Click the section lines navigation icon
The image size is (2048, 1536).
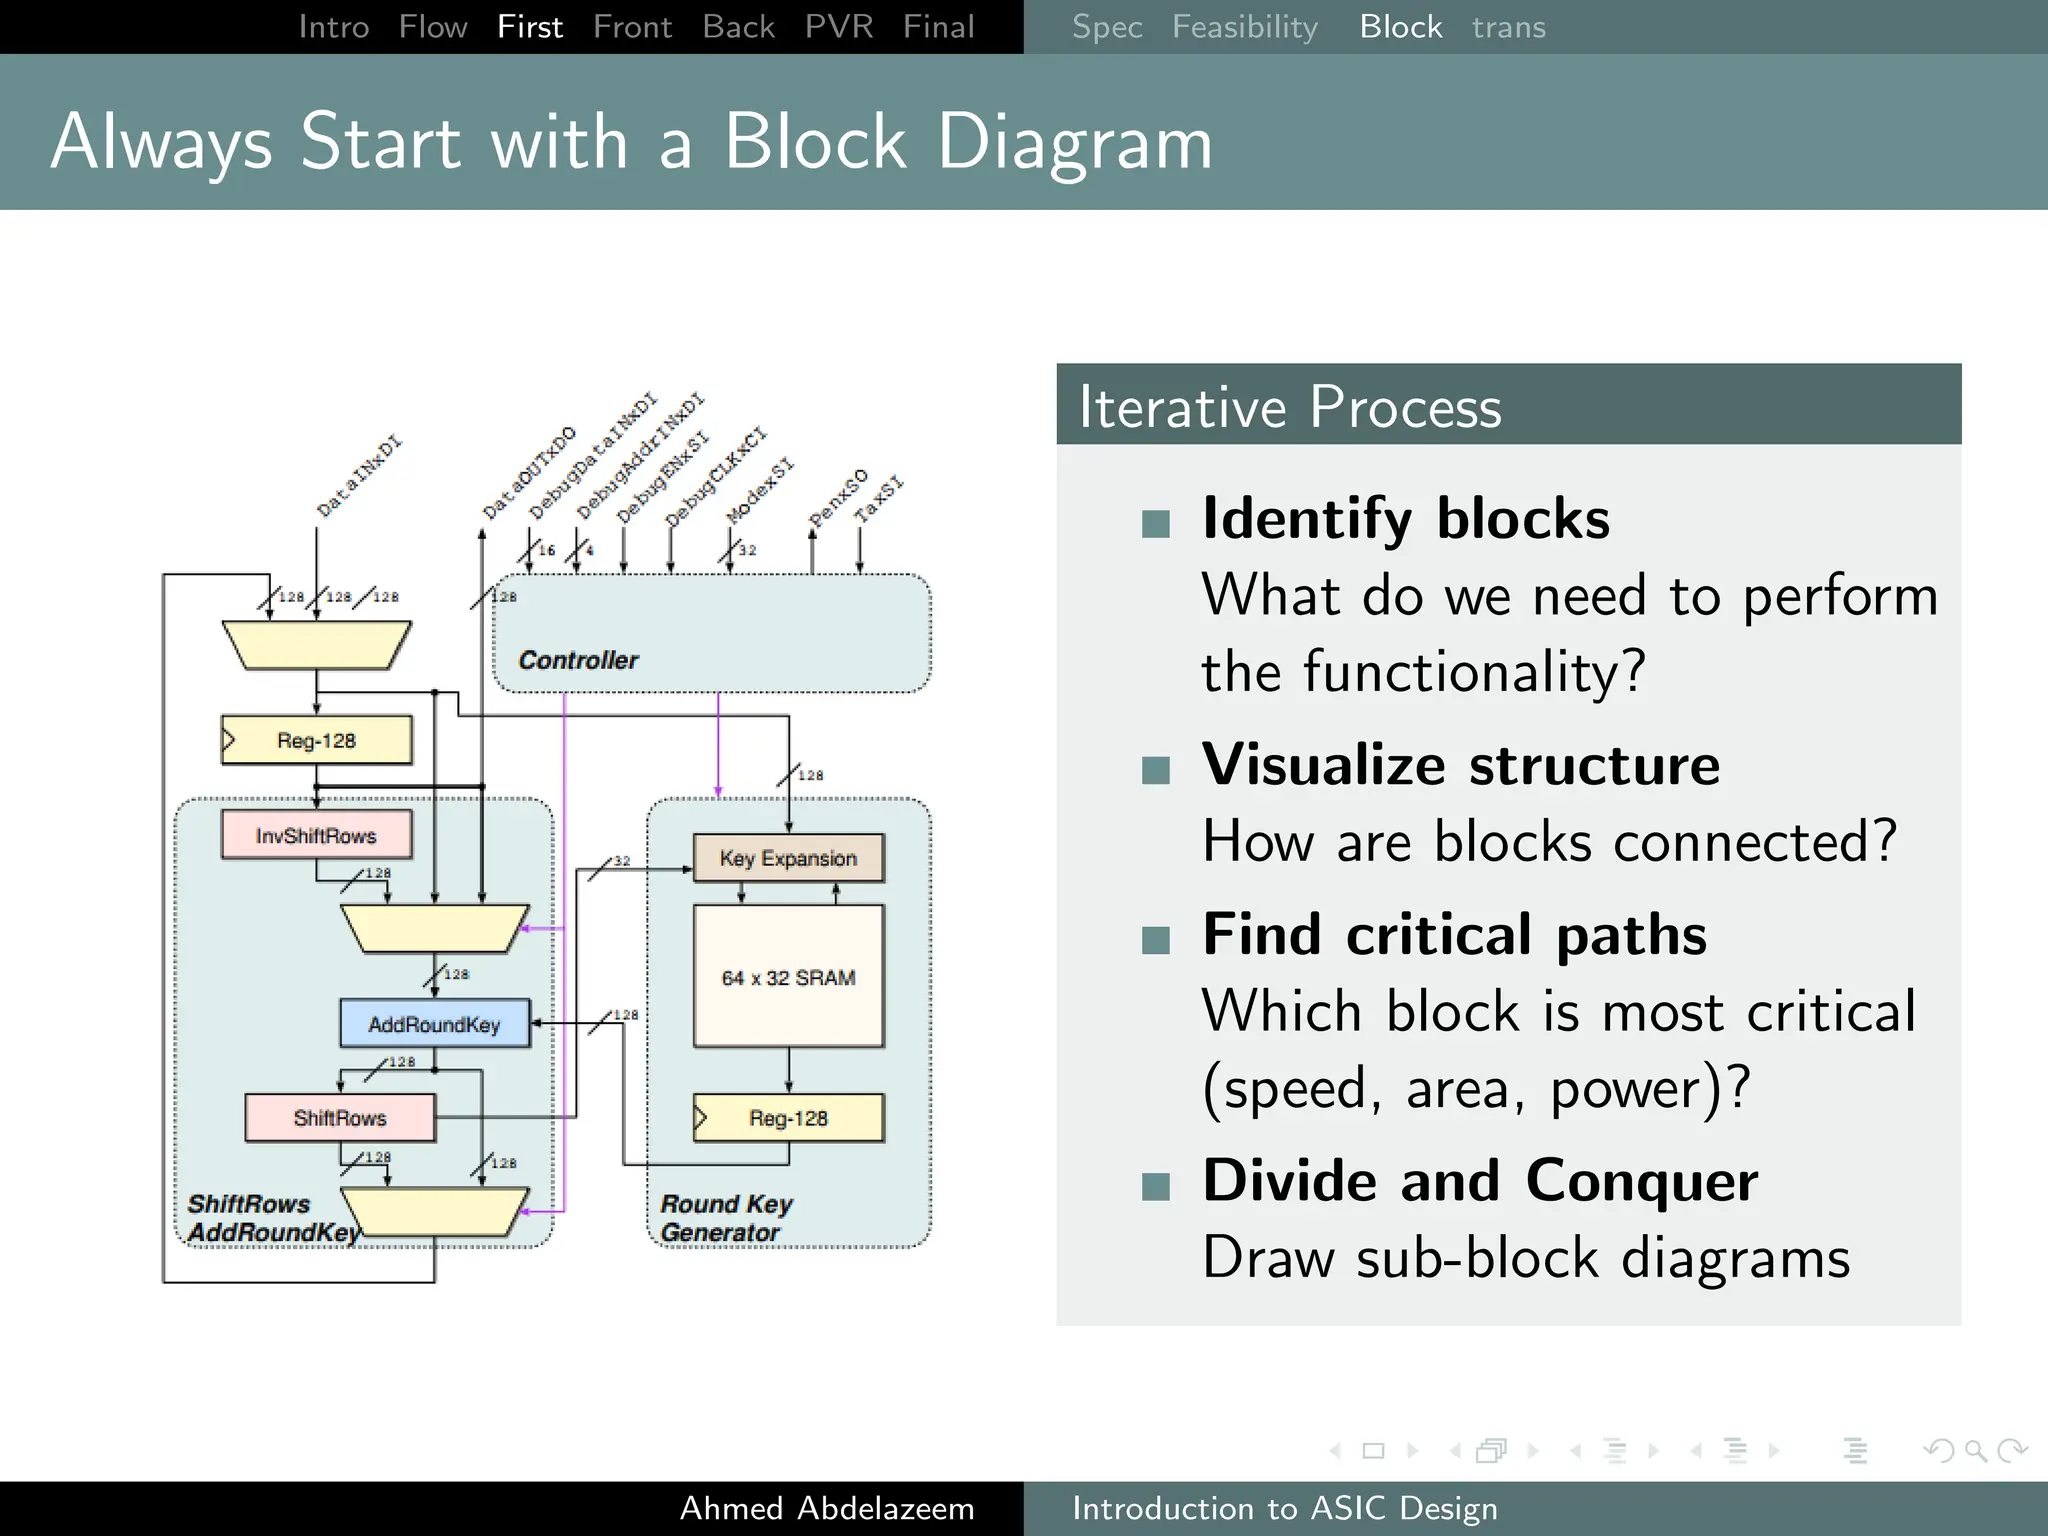point(1736,1450)
